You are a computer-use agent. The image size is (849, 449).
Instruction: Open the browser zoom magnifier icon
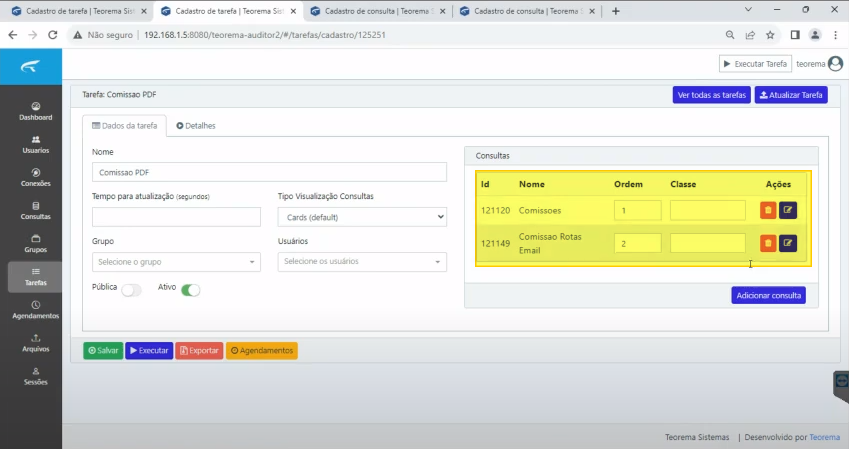[730, 35]
